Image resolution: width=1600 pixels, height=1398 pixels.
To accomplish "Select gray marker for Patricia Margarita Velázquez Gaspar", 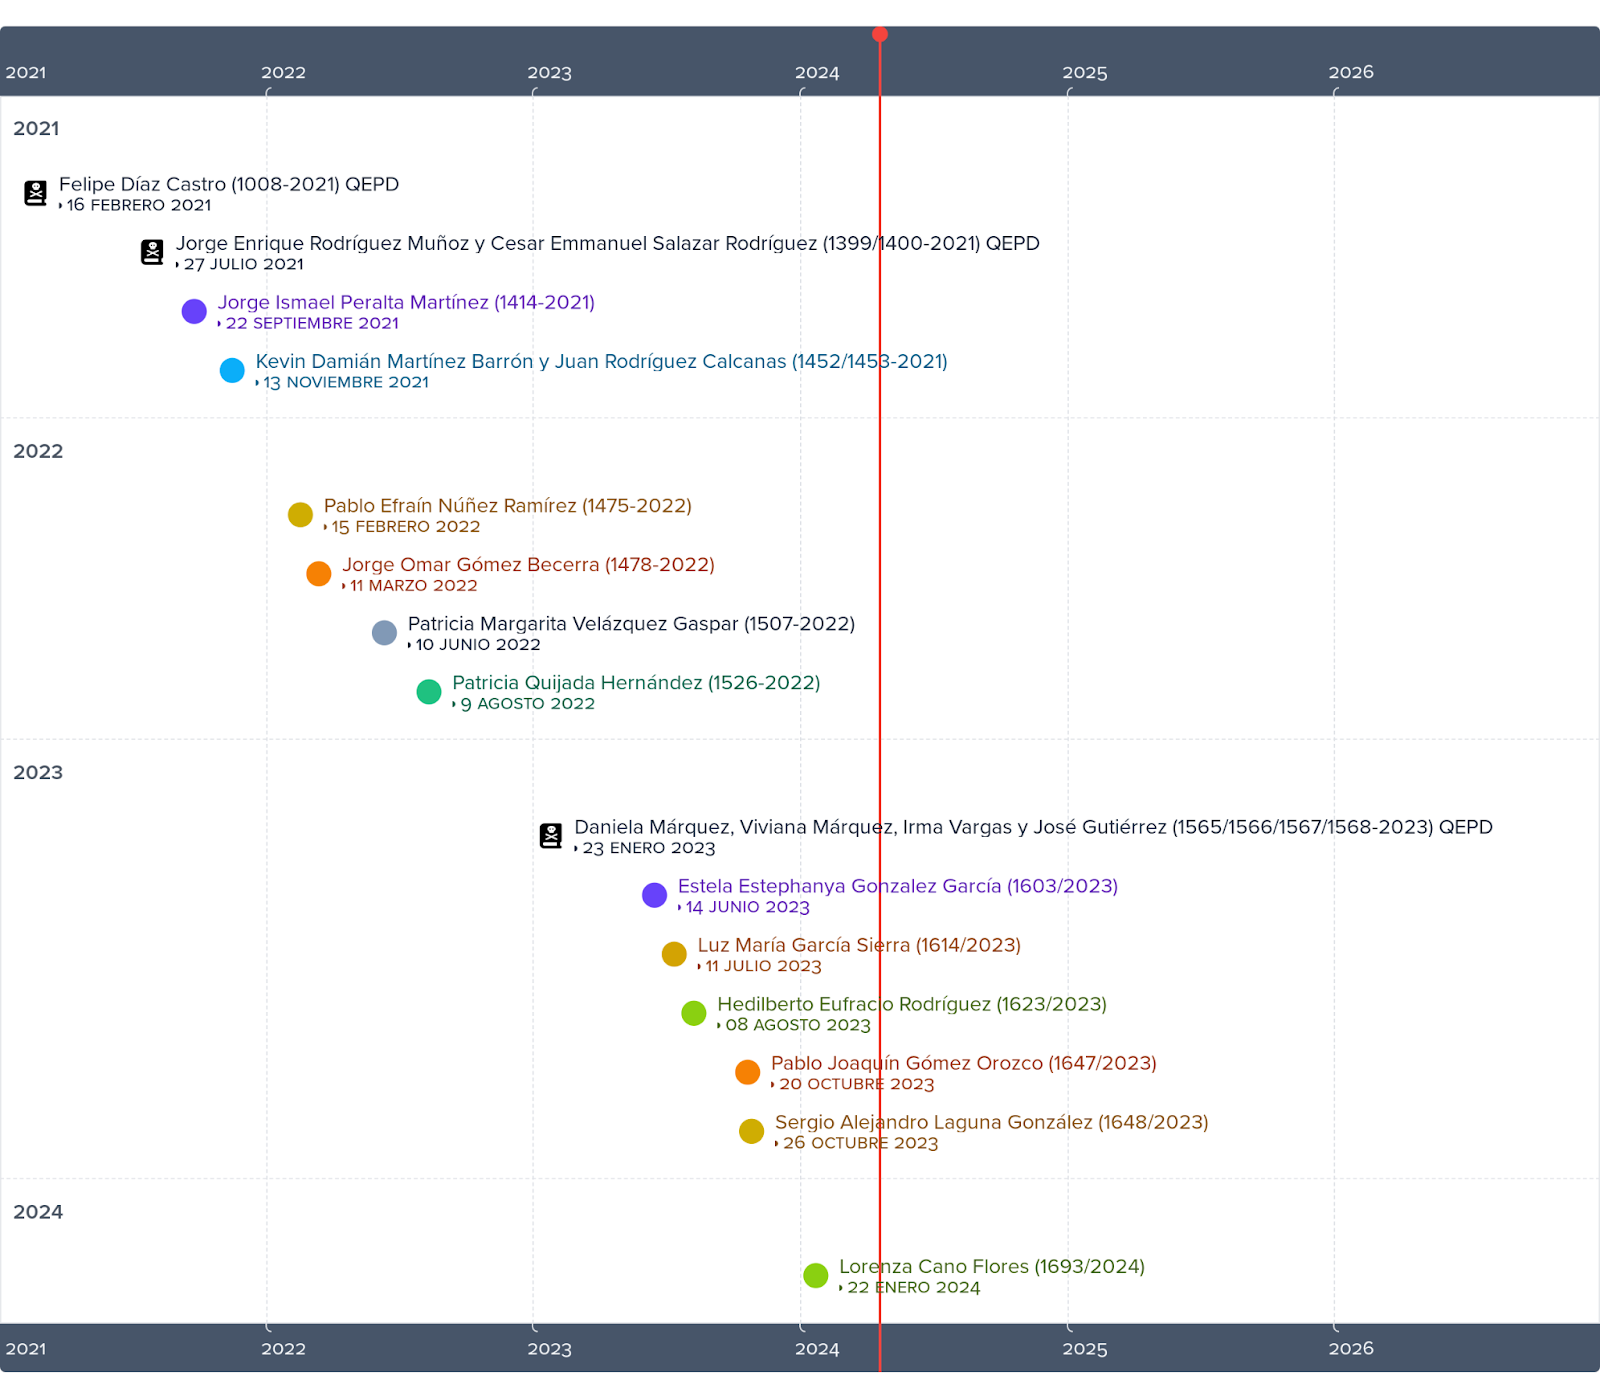I will [384, 632].
